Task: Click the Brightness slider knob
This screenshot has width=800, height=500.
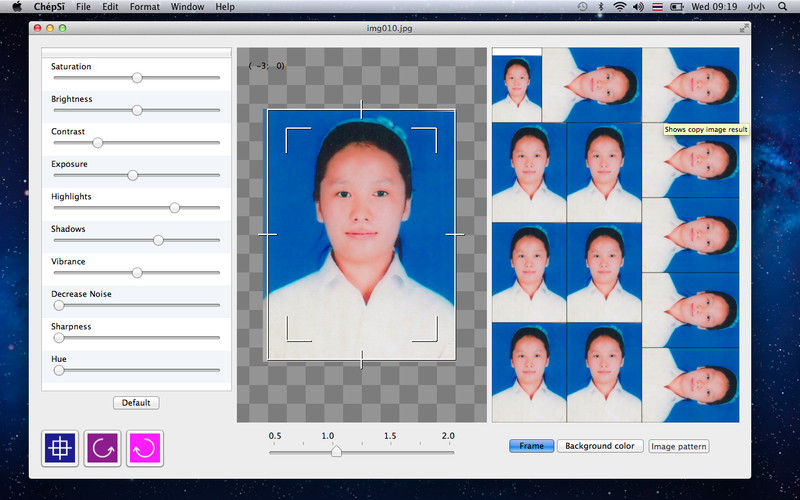Action: click(x=137, y=110)
